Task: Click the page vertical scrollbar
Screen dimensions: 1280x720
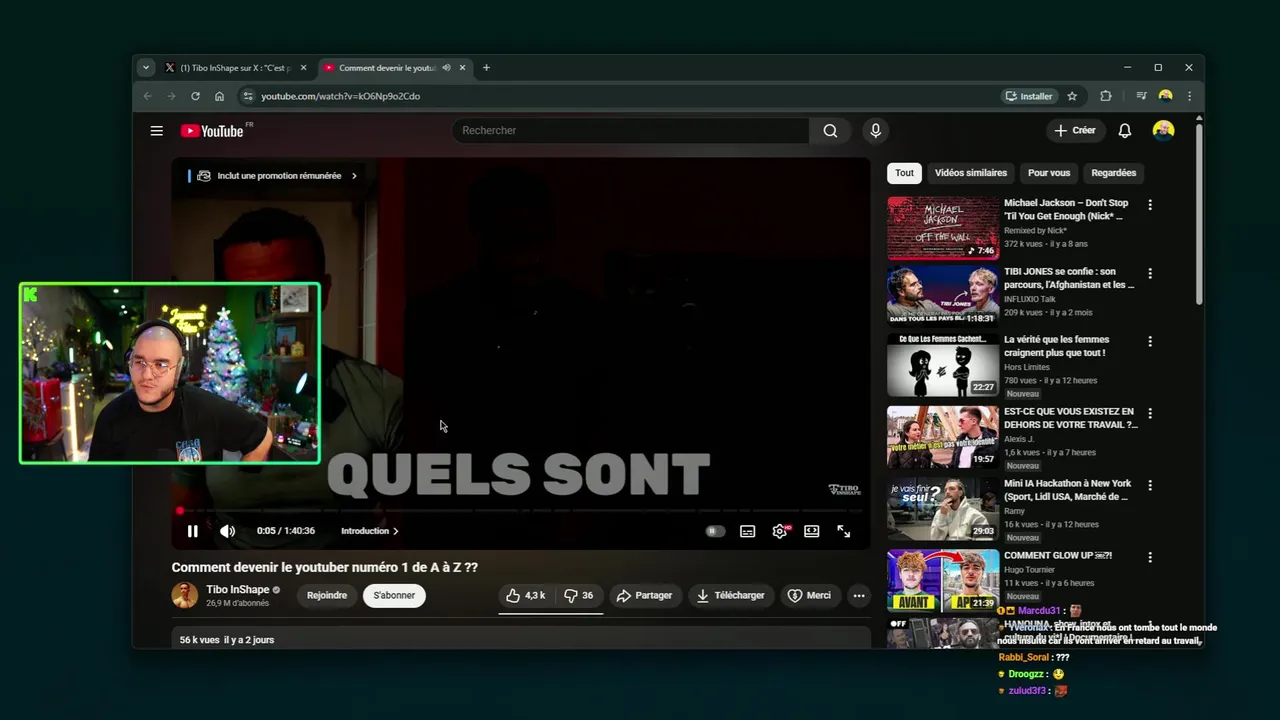Action: tap(1199, 215)
